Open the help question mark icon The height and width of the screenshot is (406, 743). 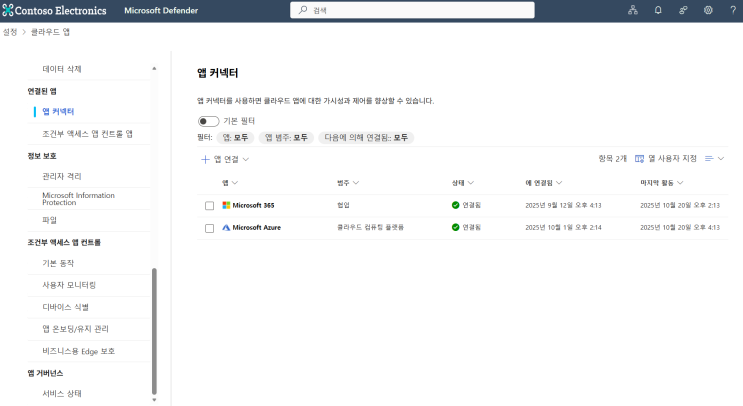(733, 10)
